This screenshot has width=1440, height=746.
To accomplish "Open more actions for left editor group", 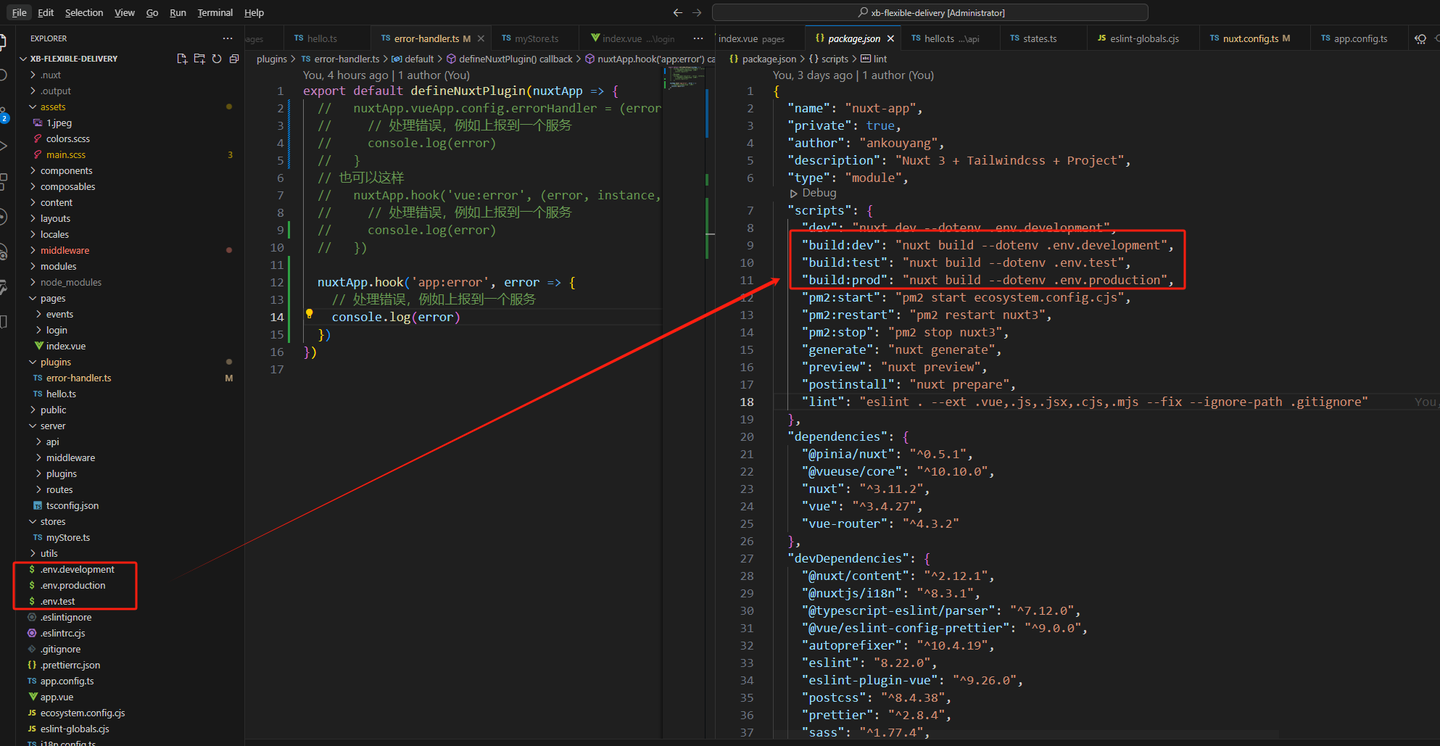I will coord(698,38).
